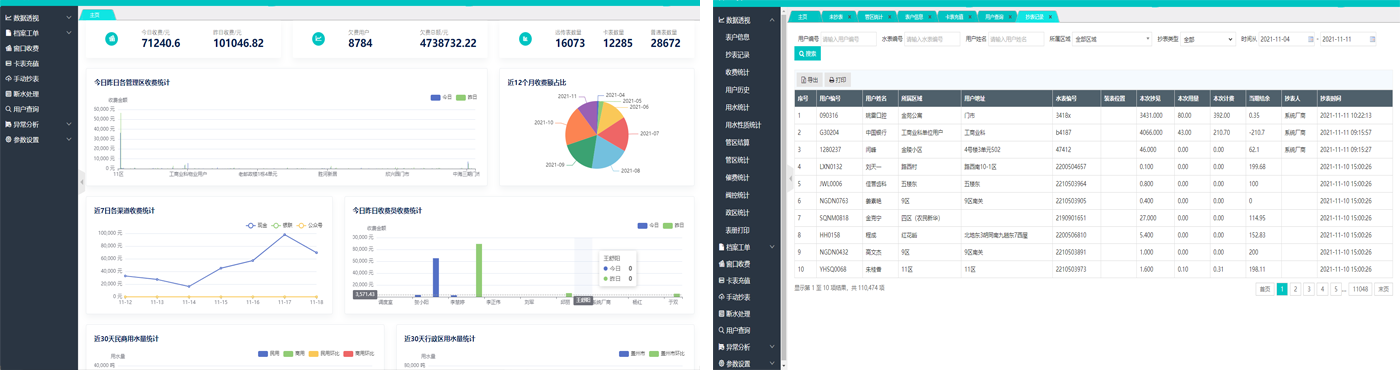The height and width of the screenshot is (370, 1400).
Task: Click the 远传表数量 stat card icon
Action: [525, 39]
